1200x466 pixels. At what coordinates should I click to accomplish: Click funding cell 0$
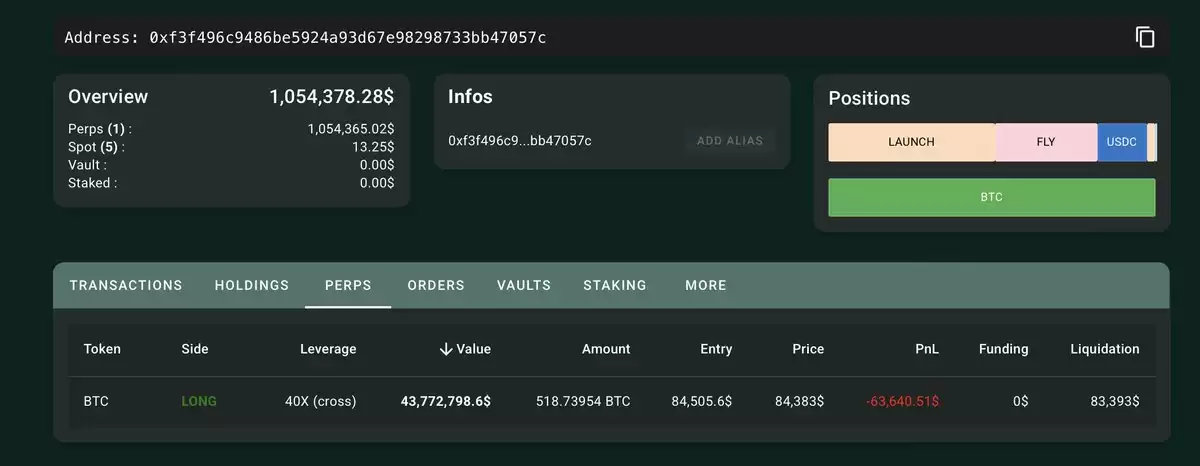[1020, 401]
